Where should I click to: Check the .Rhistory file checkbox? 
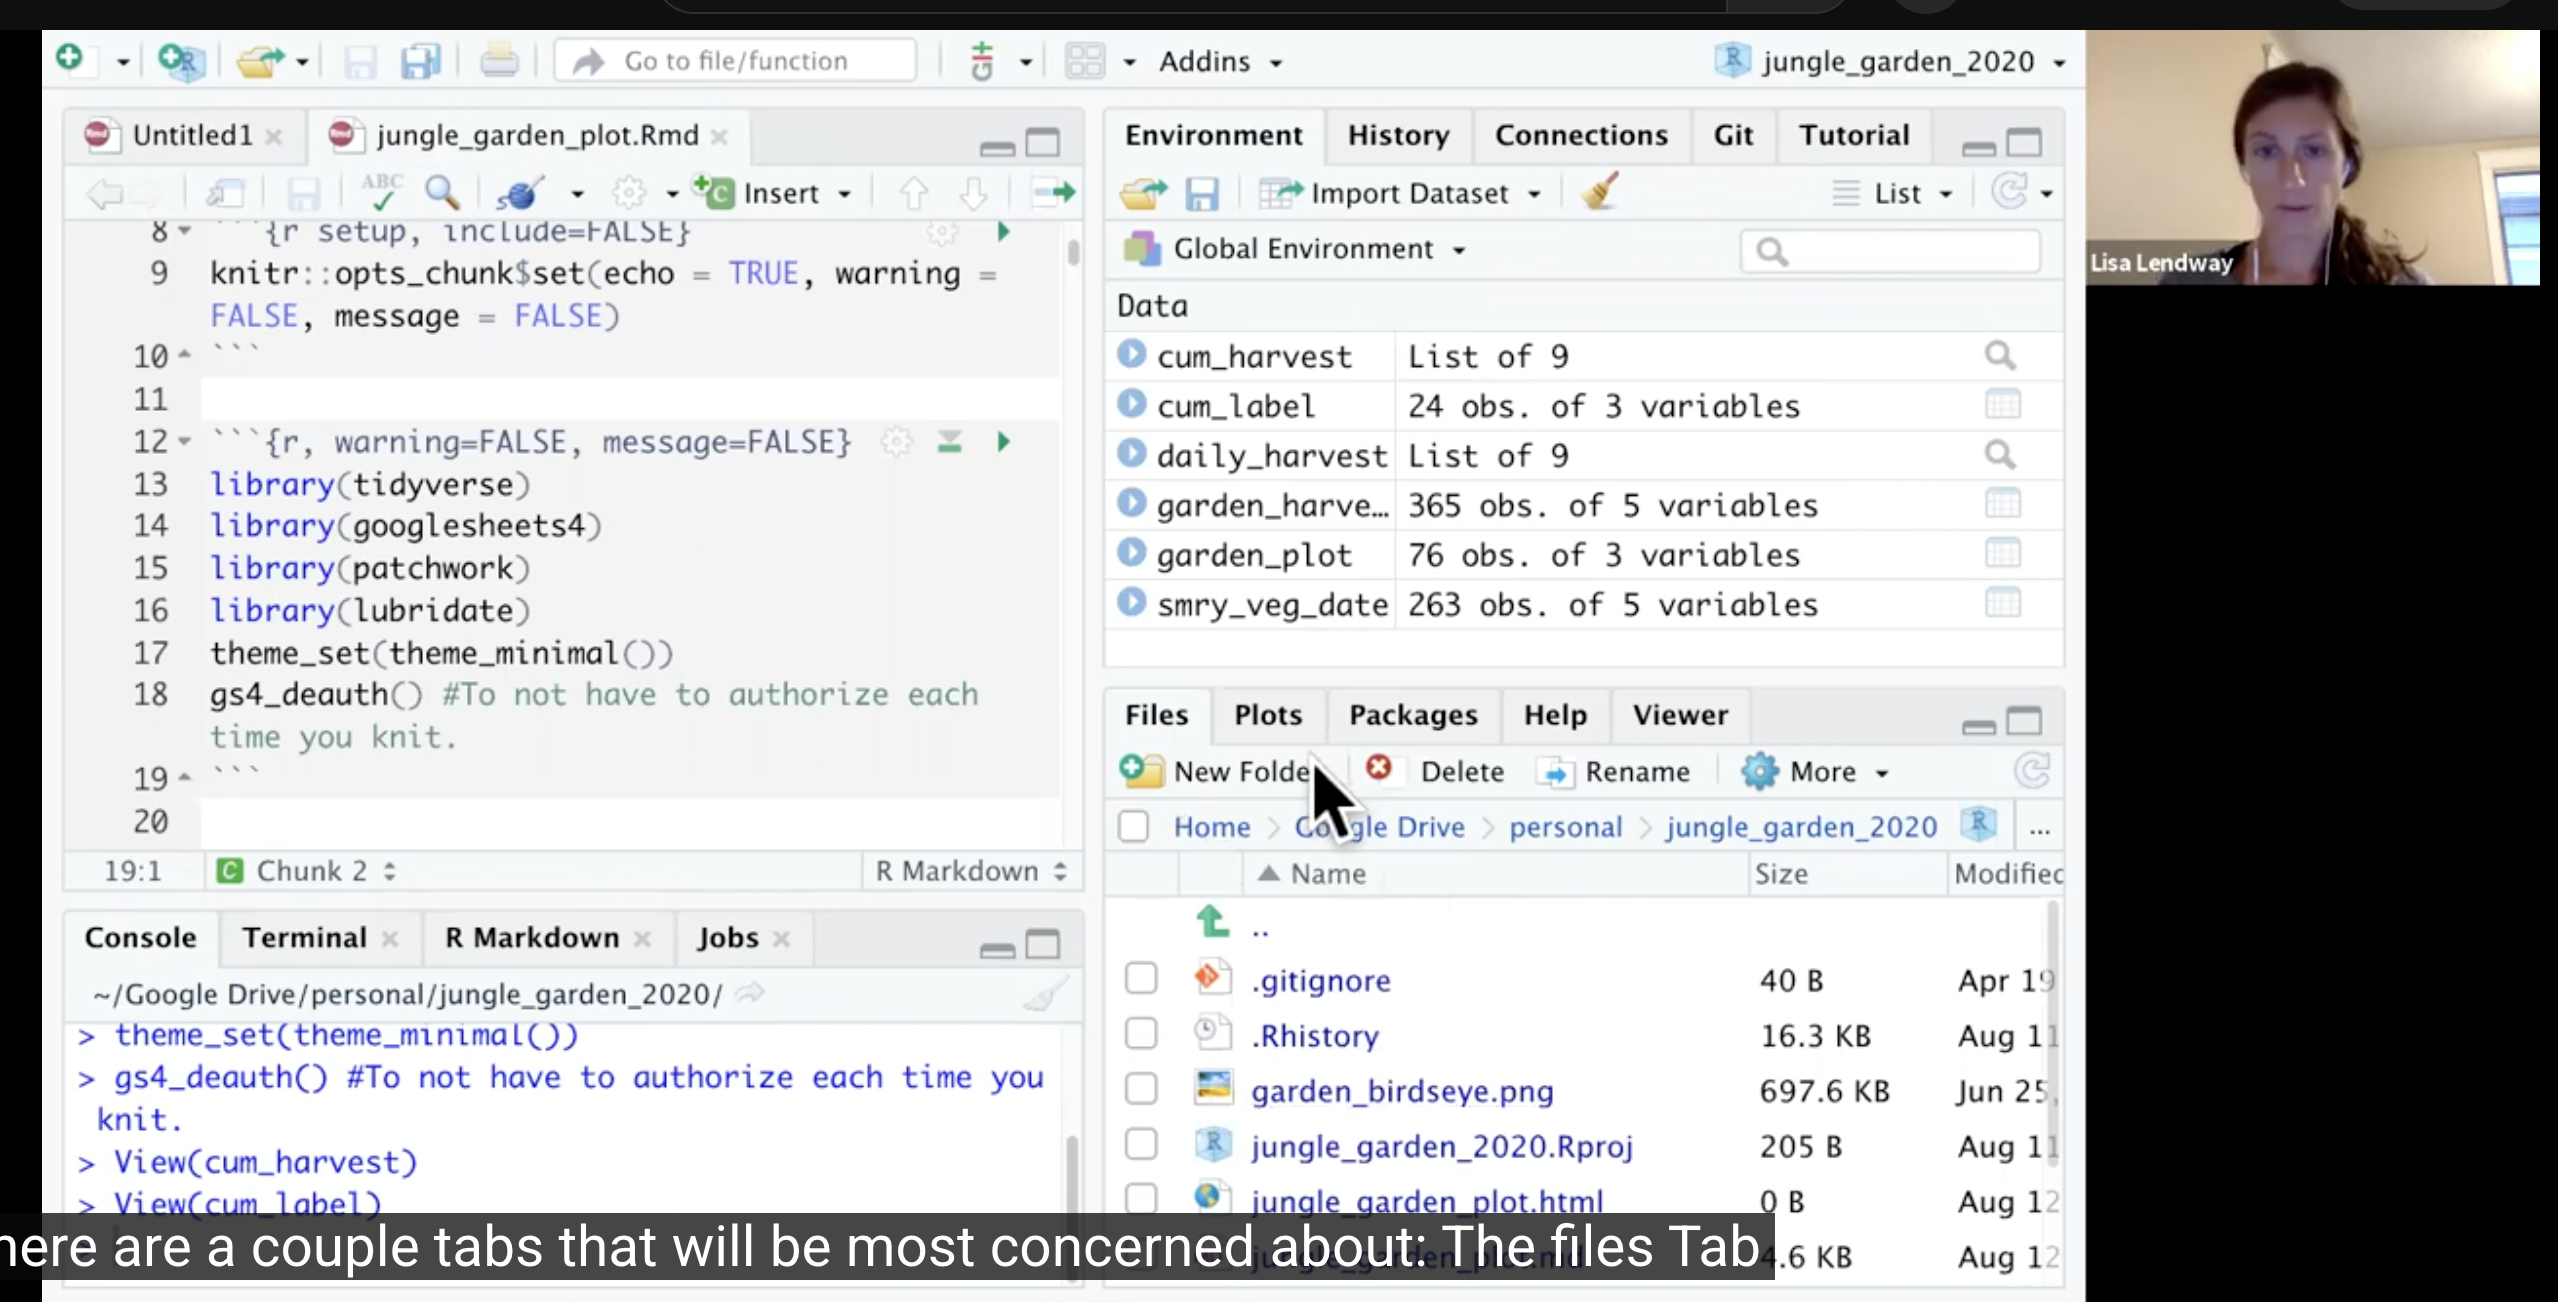(1141, 1033)
